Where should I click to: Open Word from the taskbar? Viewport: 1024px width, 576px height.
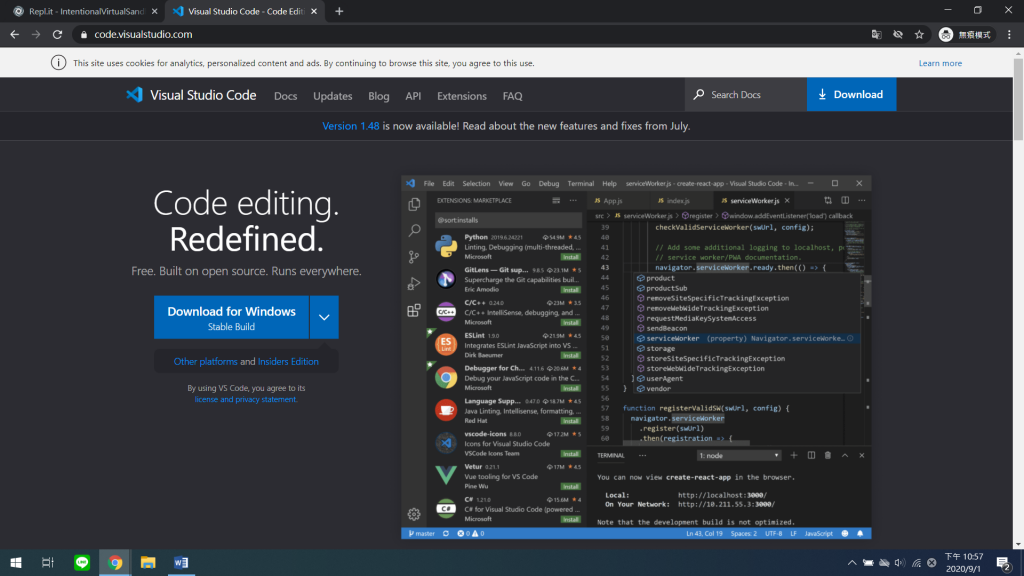coord(181,563)
